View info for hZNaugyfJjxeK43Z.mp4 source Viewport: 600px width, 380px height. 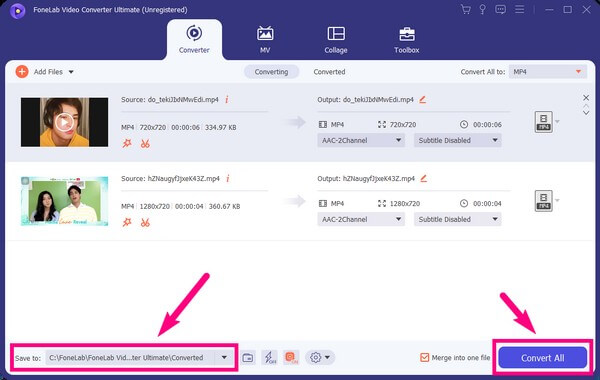pyautogui.click(x=228, y=178)
